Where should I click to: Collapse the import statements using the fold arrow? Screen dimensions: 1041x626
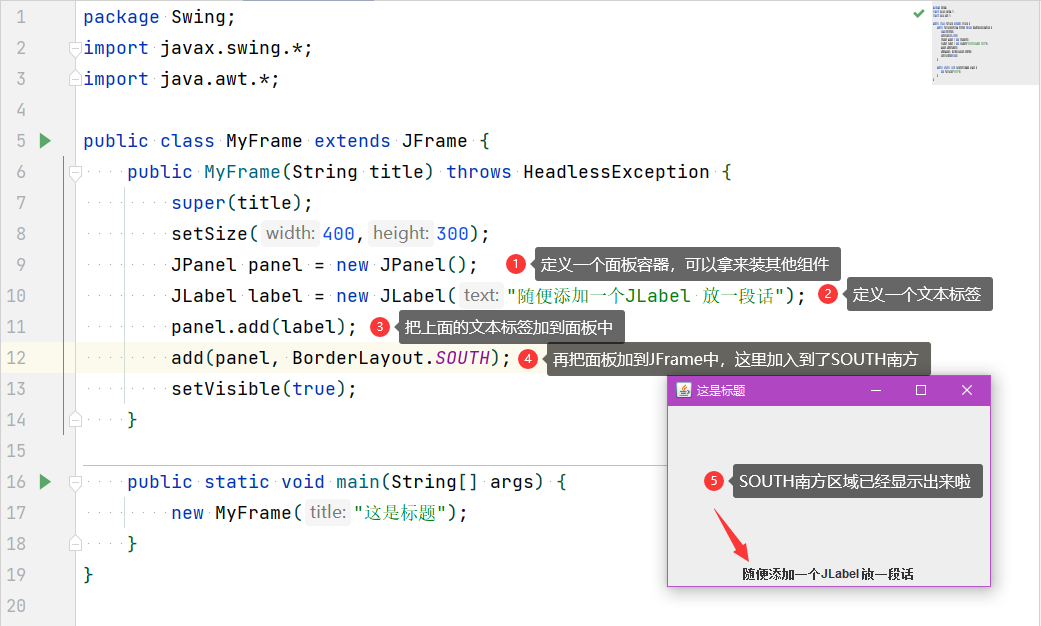pyautogui.click(x=73, y=48)
